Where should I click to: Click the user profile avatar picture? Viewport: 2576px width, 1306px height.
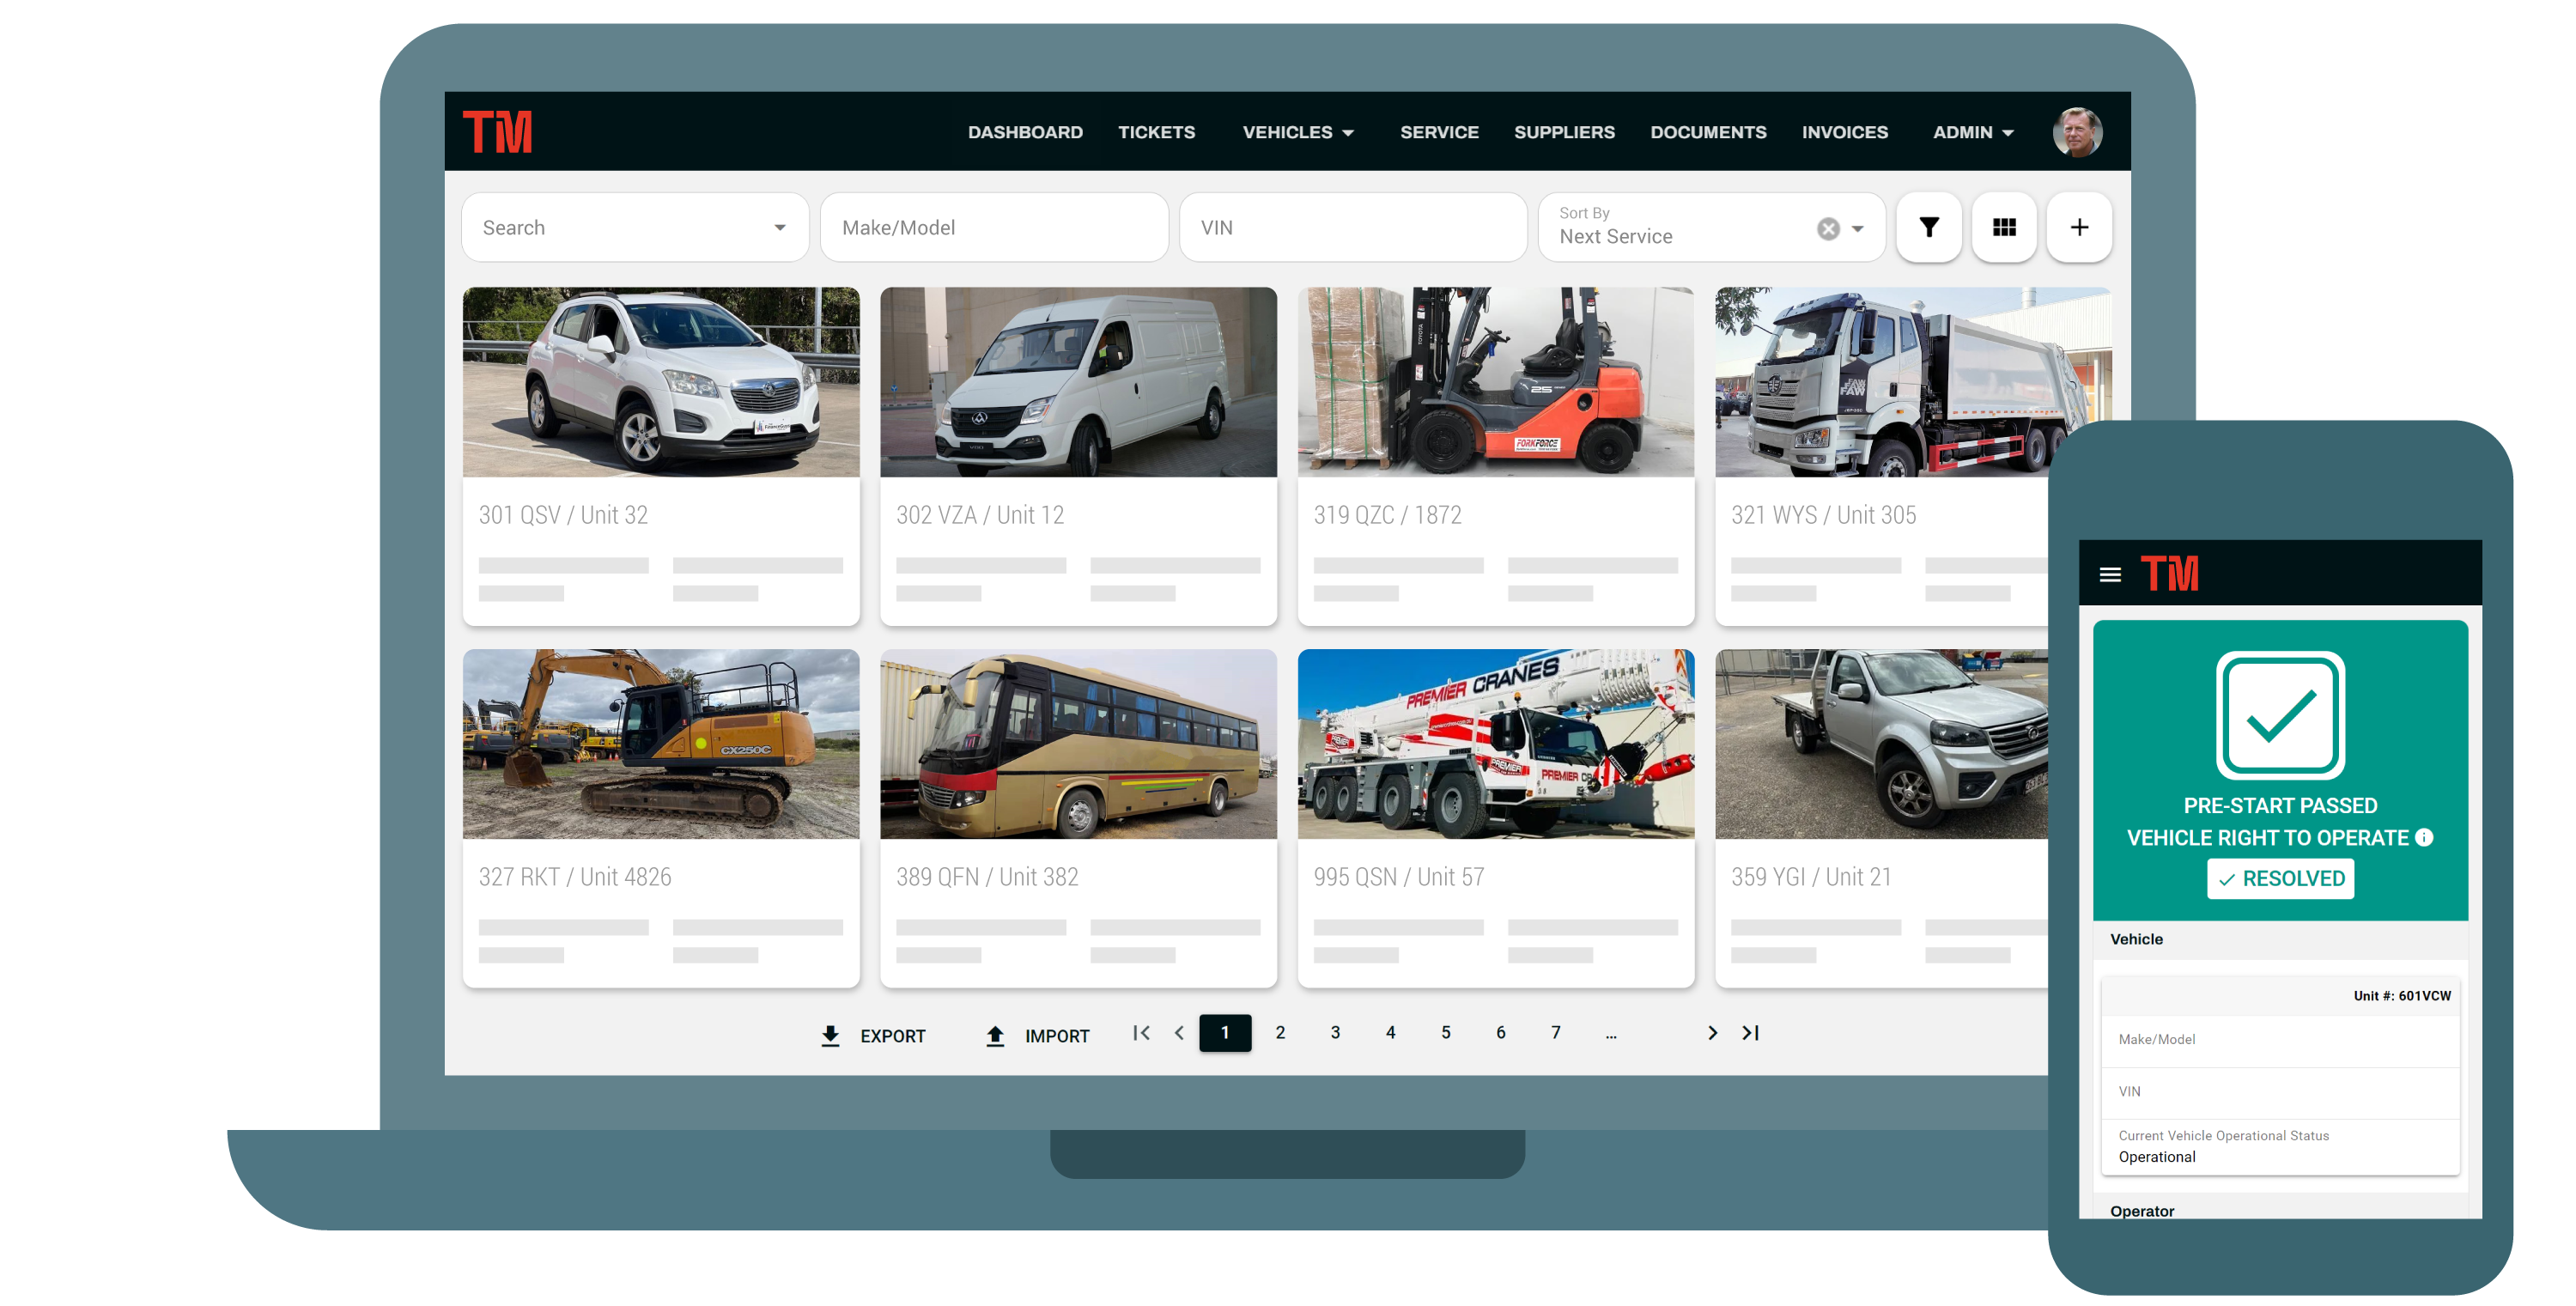tap(2078, 131)
